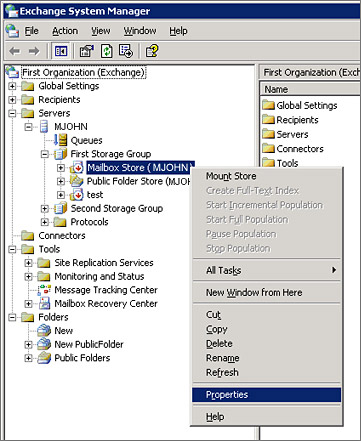
Task: Choose Help in context menu
Action: (x=267, y=417)
